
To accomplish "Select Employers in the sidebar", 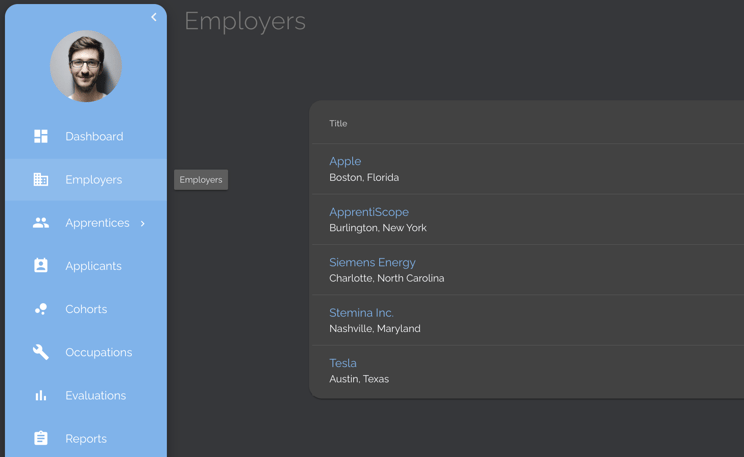I will [x=86, y=180].
